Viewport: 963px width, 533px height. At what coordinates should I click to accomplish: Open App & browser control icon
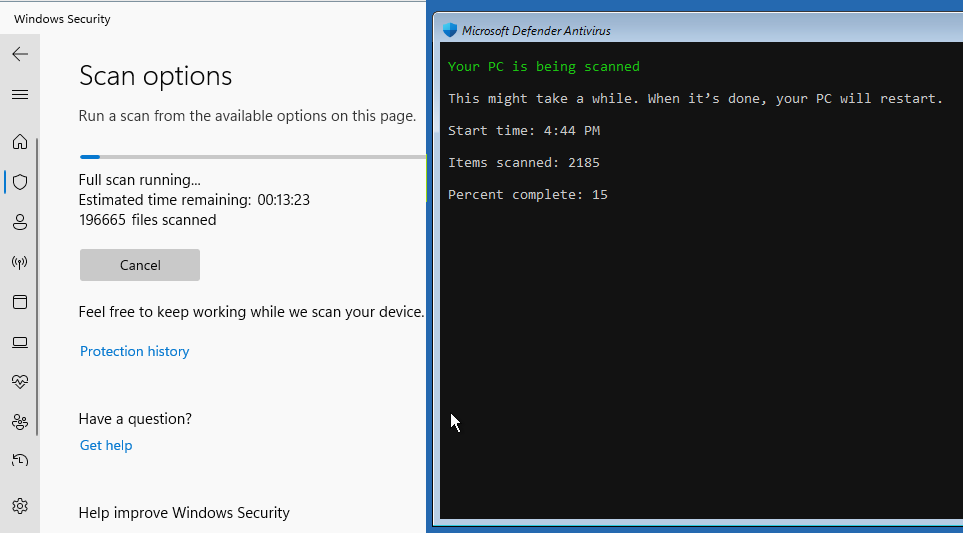20,302
